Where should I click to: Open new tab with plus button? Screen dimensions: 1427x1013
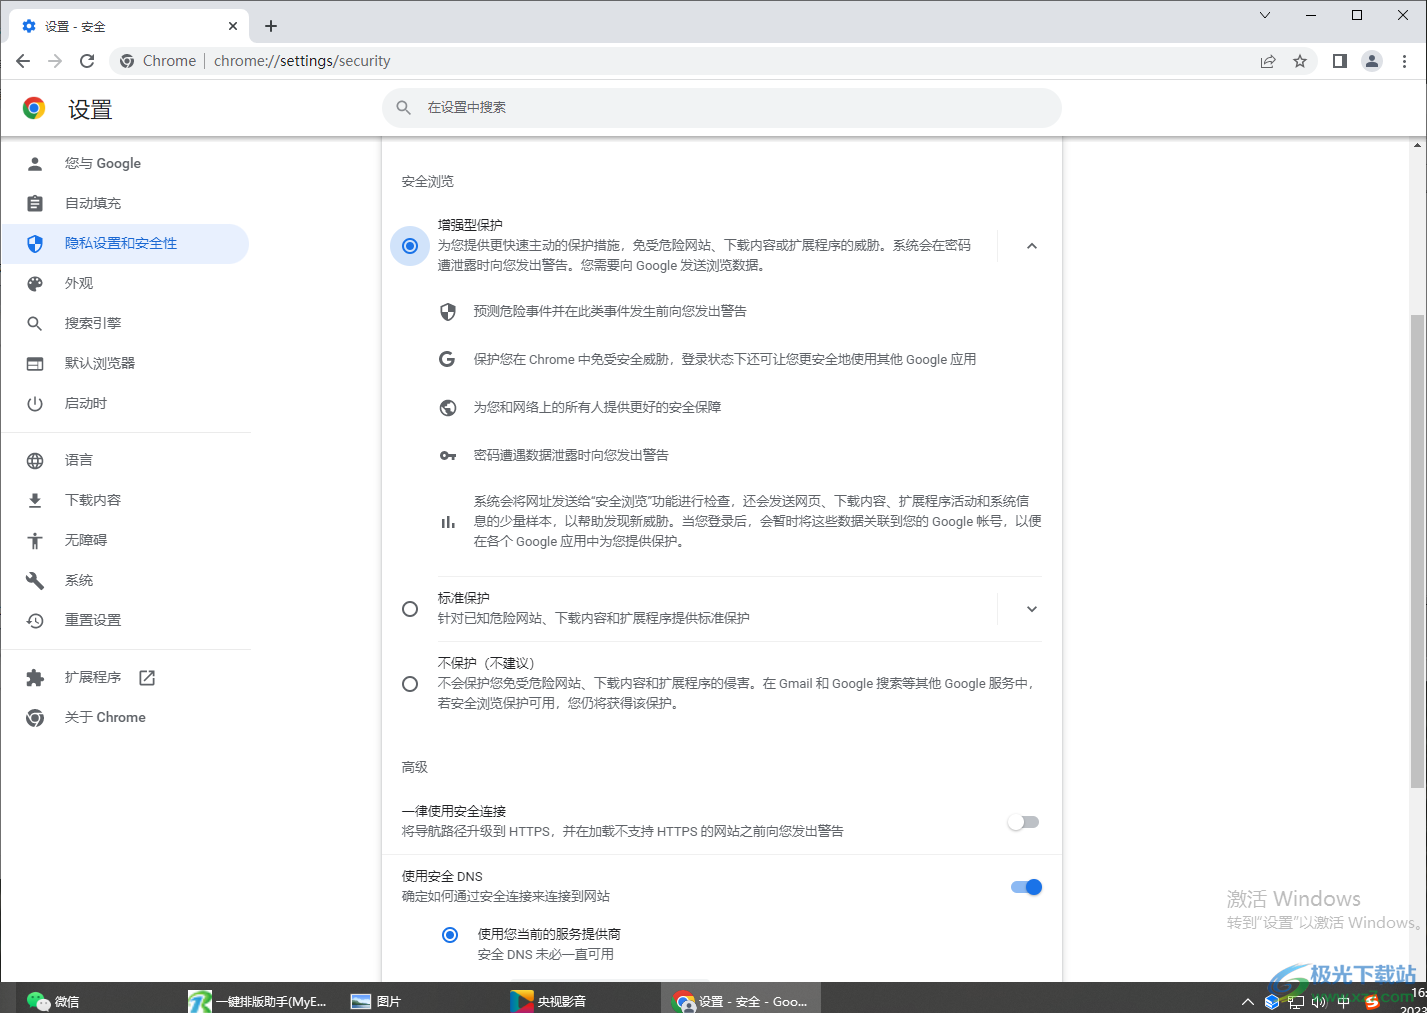coord(271,26)
